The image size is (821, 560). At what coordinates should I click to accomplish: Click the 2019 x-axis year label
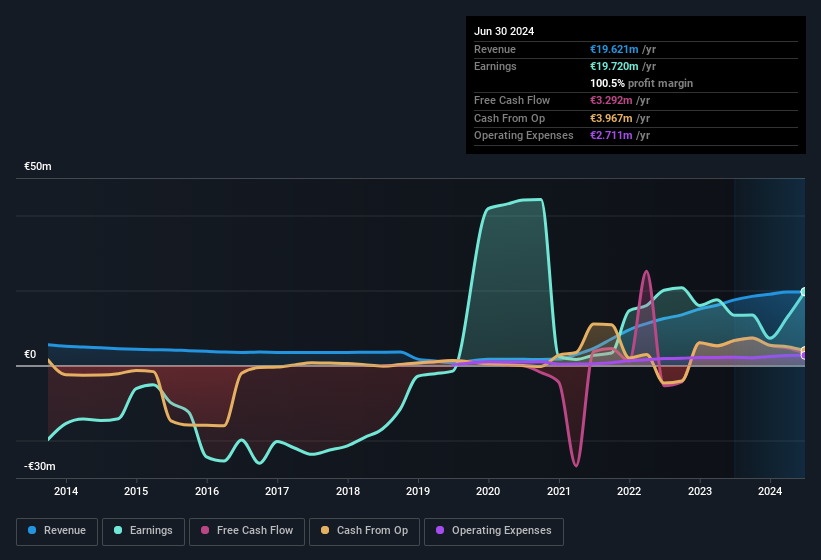(418, 491)
